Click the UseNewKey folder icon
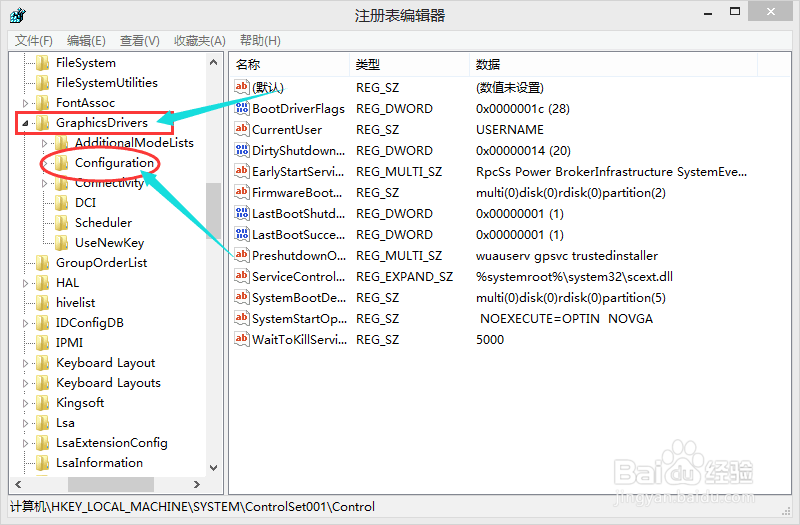 click(x=62, y=242)
